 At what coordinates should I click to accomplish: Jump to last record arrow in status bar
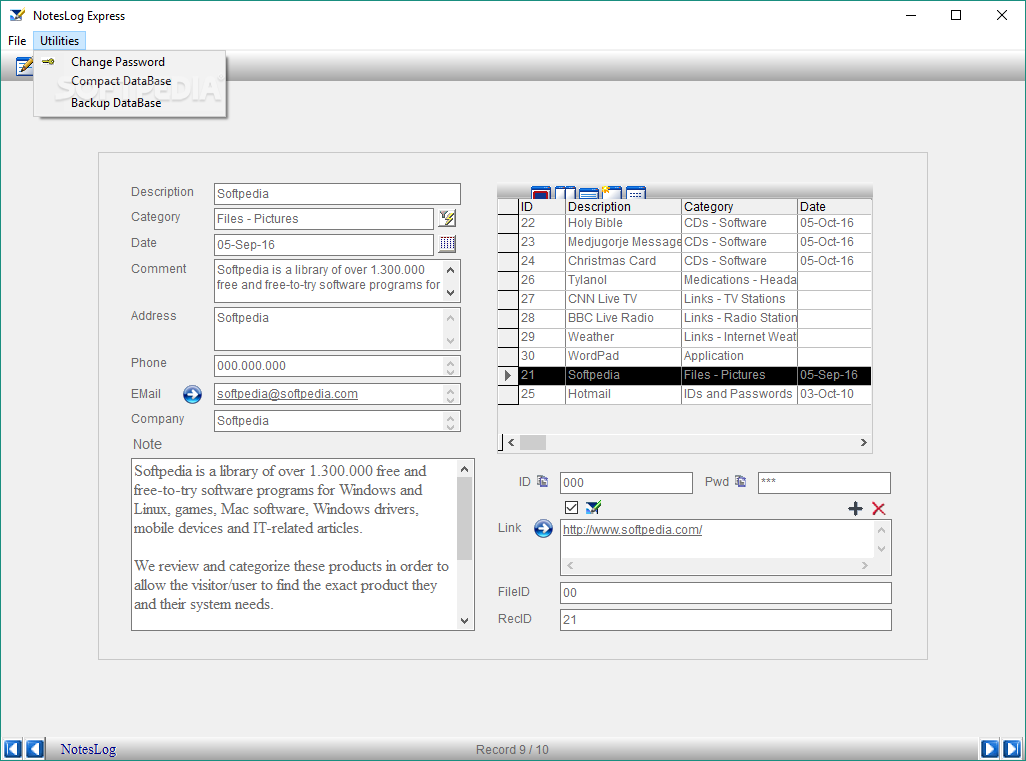click(x=1012, y=749)
